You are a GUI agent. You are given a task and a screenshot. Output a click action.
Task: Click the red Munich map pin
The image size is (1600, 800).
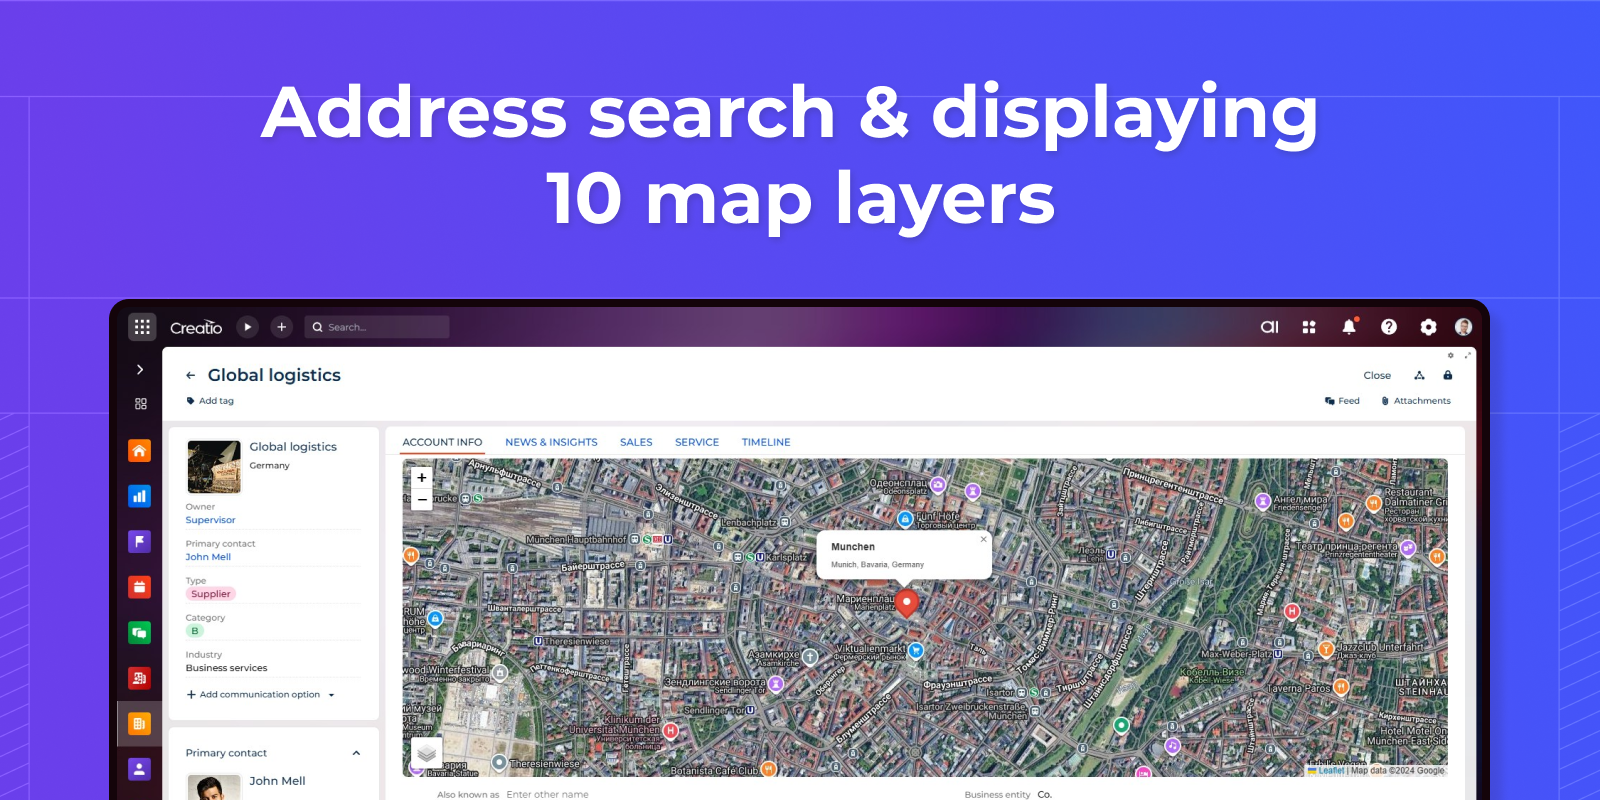tap(906, 602)
